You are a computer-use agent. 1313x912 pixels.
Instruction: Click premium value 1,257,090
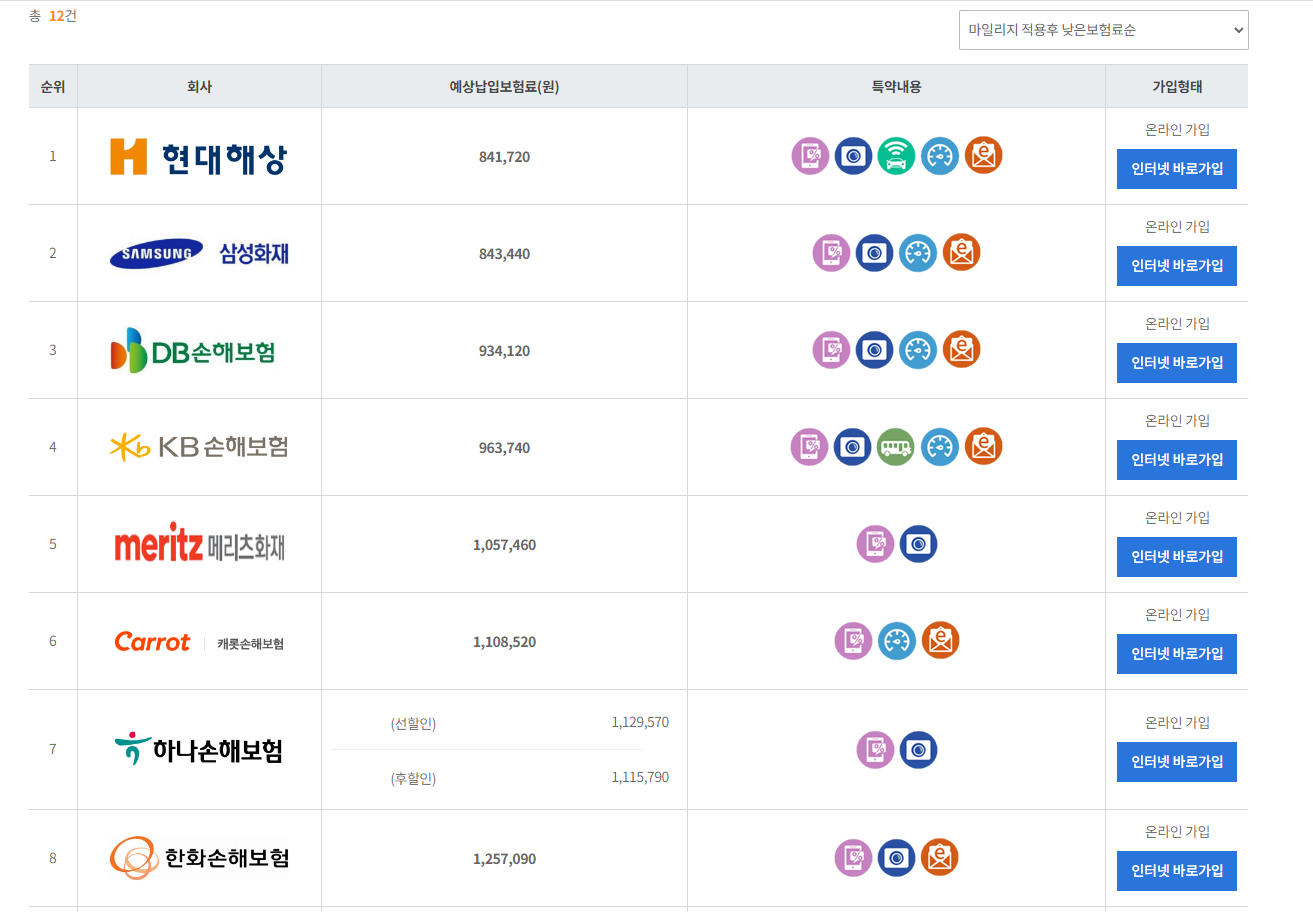(x=504, y=859)
